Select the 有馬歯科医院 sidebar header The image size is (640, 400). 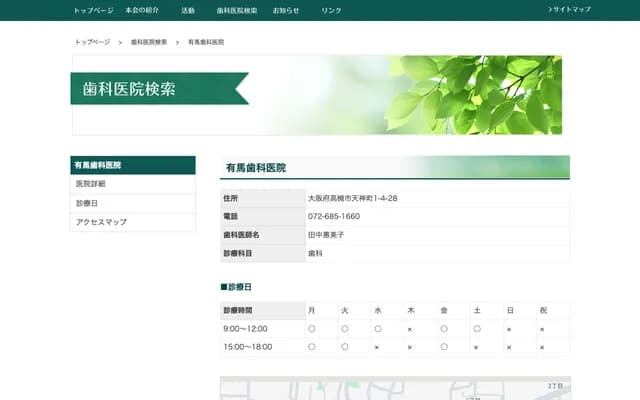click(x=133, y=165)
